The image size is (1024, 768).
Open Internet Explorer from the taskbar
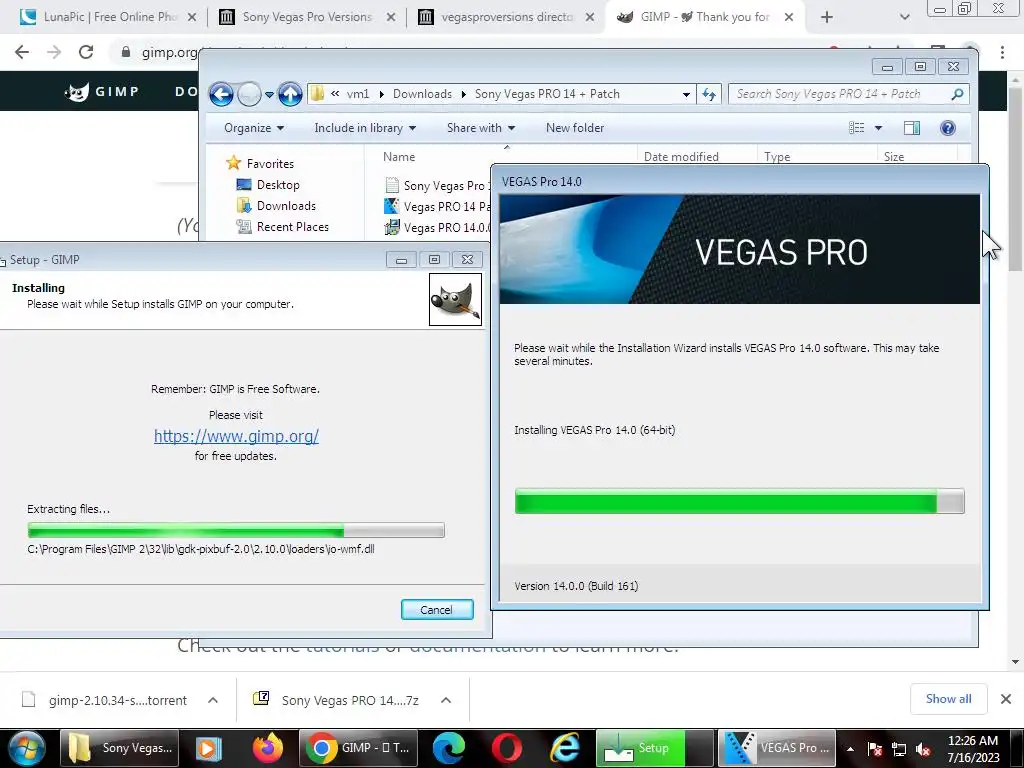click(x=564, y=748)
